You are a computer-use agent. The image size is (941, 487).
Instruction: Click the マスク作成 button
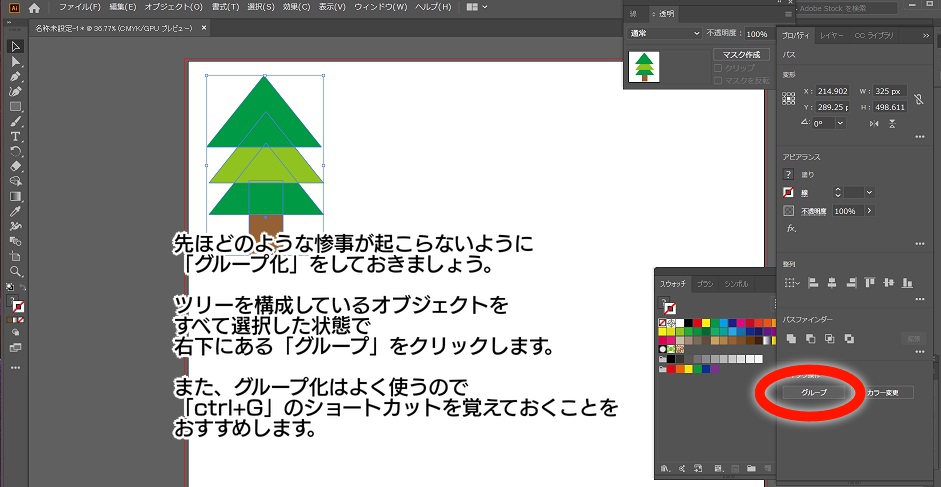pos(742,55)
